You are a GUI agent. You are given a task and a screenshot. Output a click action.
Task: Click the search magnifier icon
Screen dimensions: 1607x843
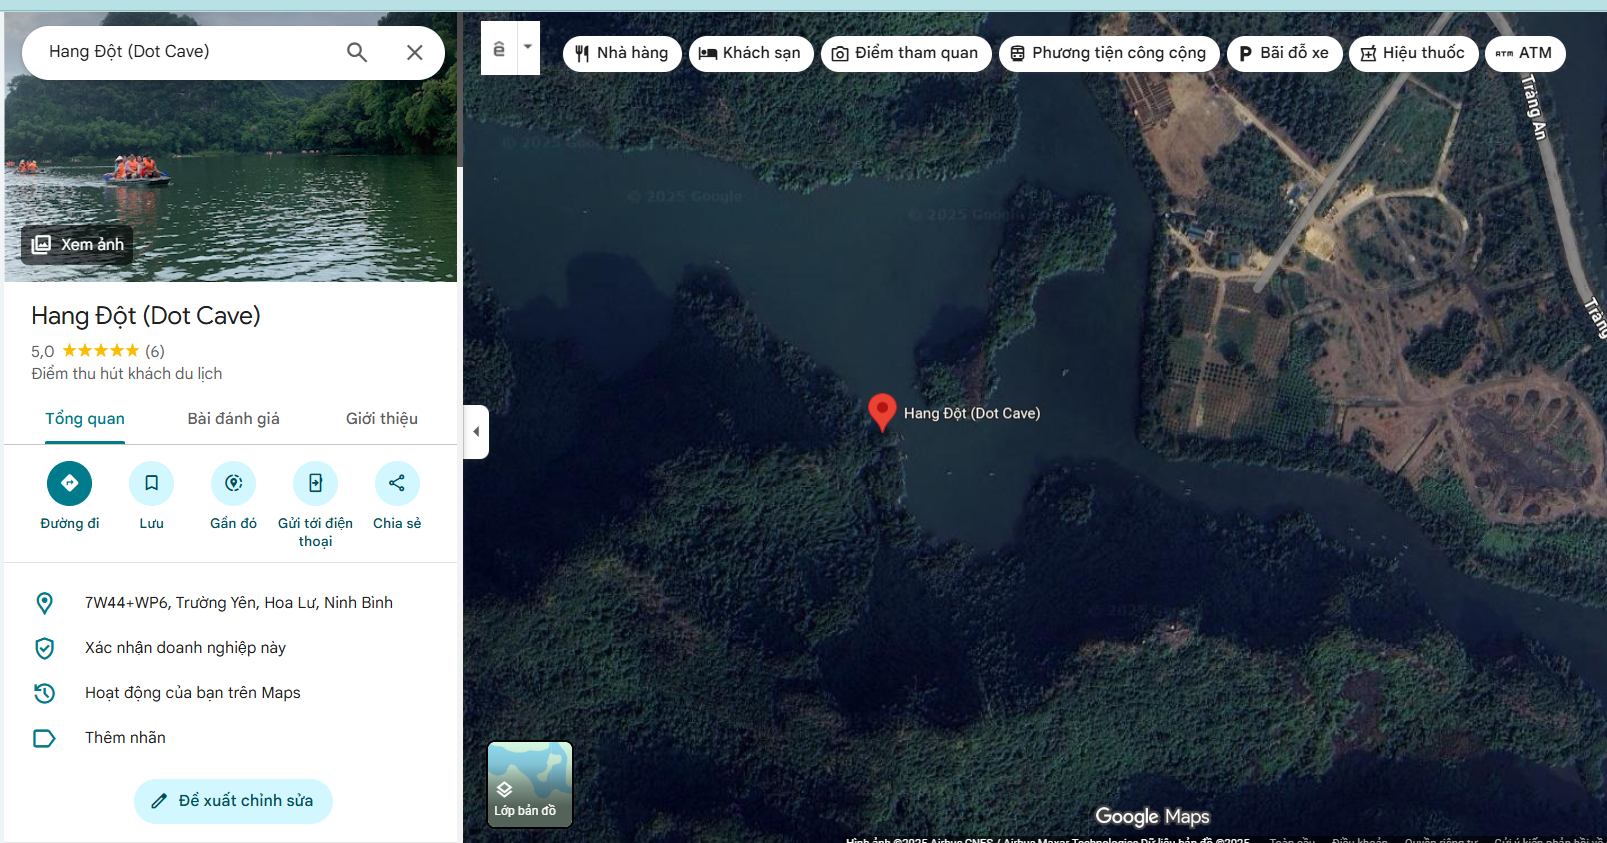(357, 52)
